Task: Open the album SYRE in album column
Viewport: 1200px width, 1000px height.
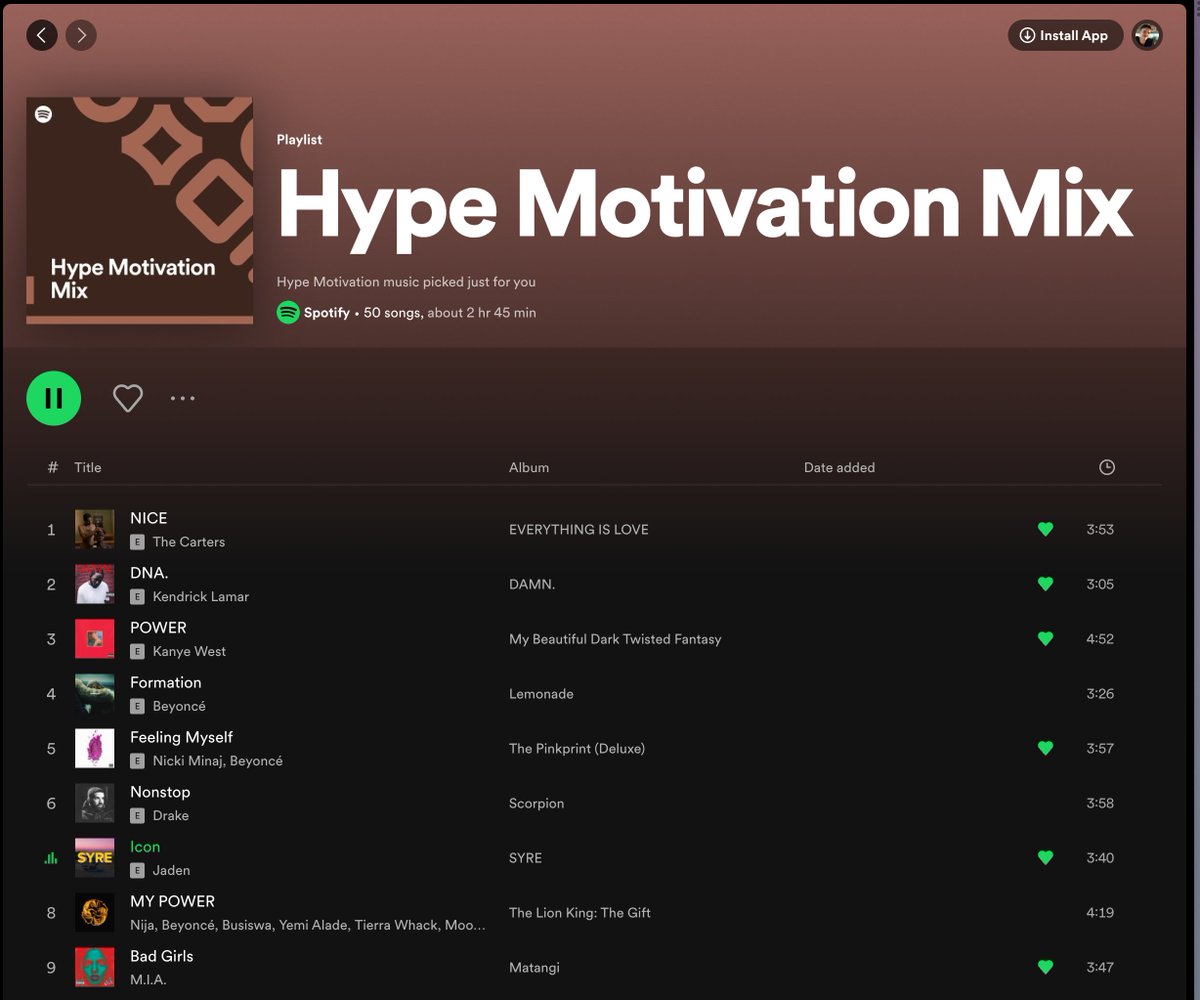Action: [526, 858]
